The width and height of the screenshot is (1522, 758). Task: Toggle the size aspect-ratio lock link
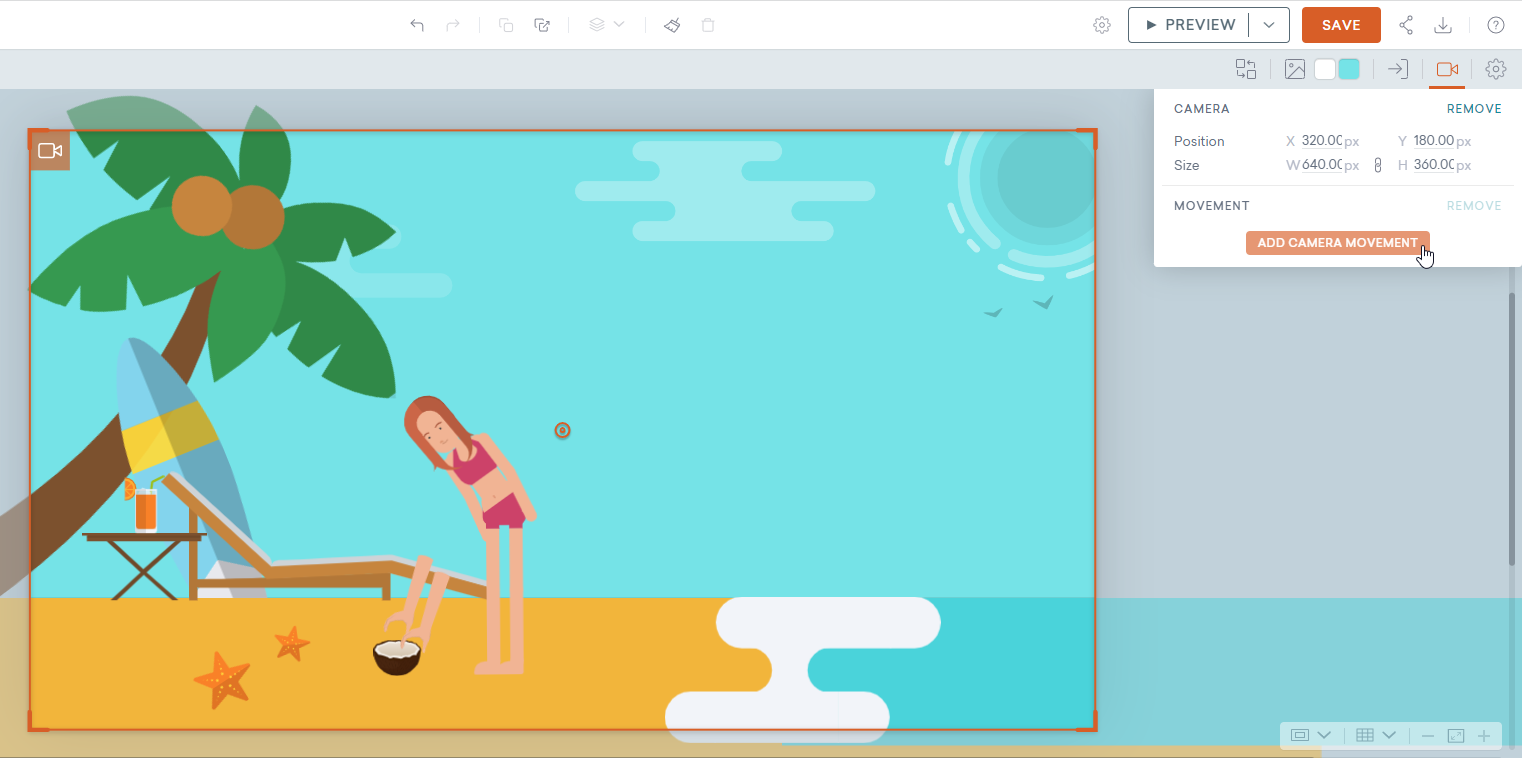tap(1377, 165)
